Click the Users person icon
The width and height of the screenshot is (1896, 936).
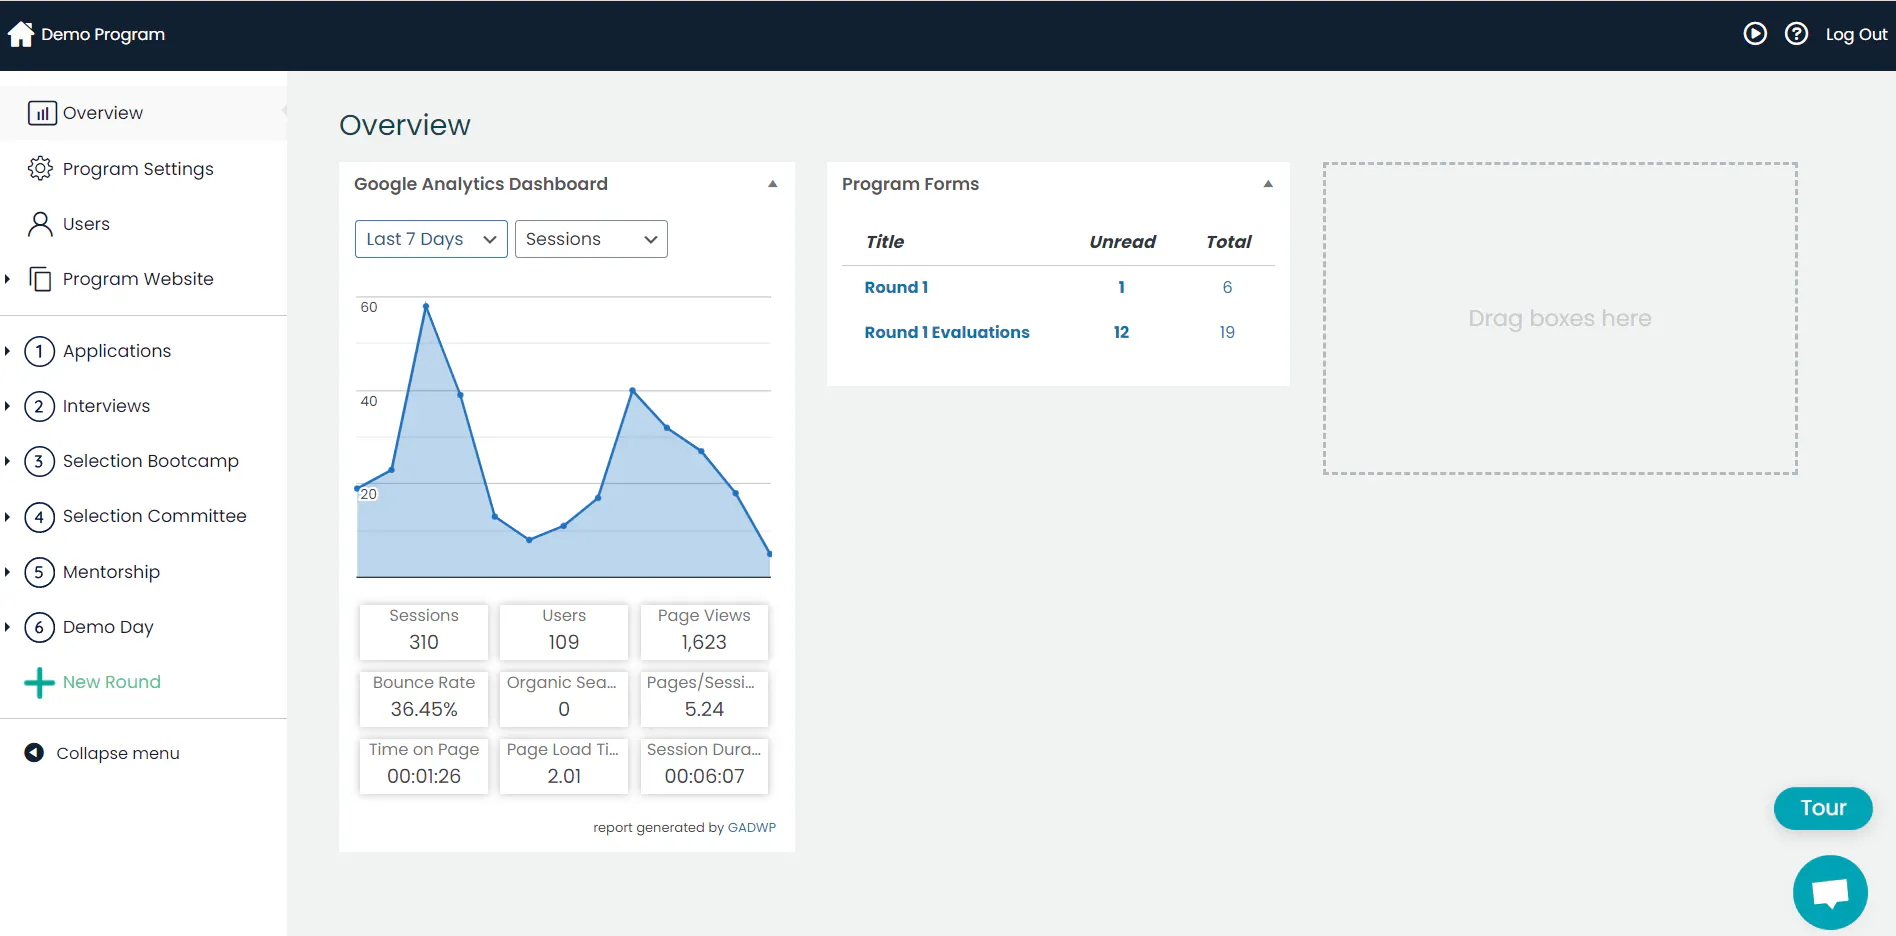tap(40, 224)
